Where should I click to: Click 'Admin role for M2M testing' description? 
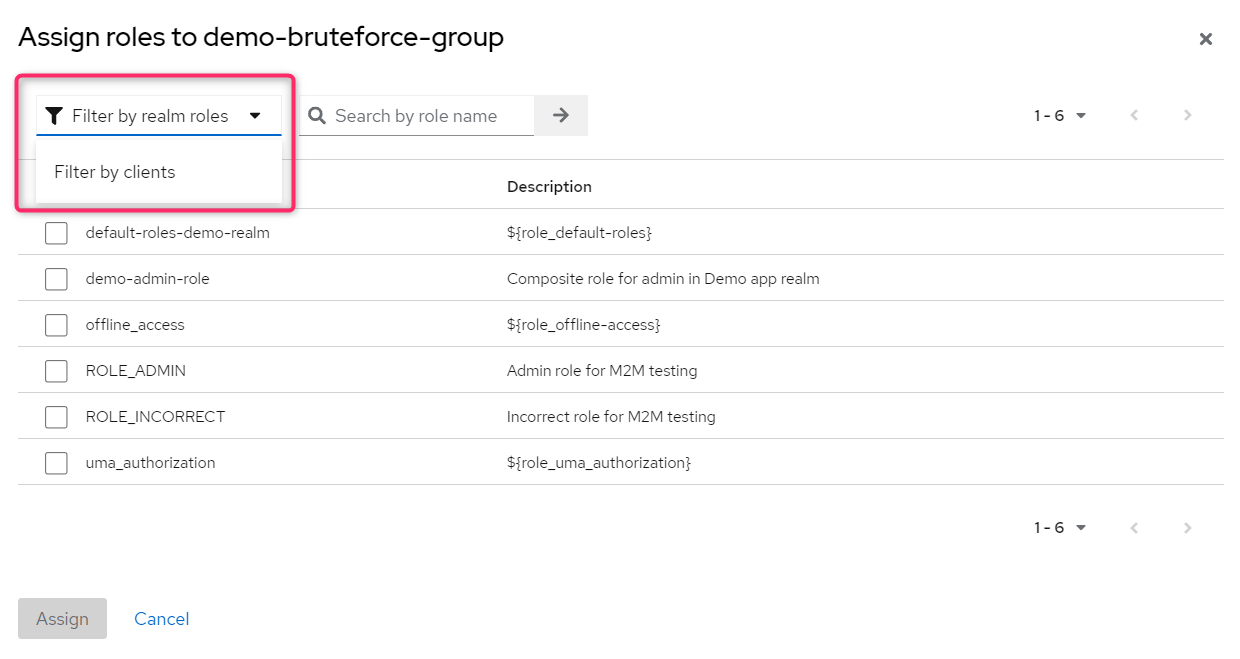602,371
